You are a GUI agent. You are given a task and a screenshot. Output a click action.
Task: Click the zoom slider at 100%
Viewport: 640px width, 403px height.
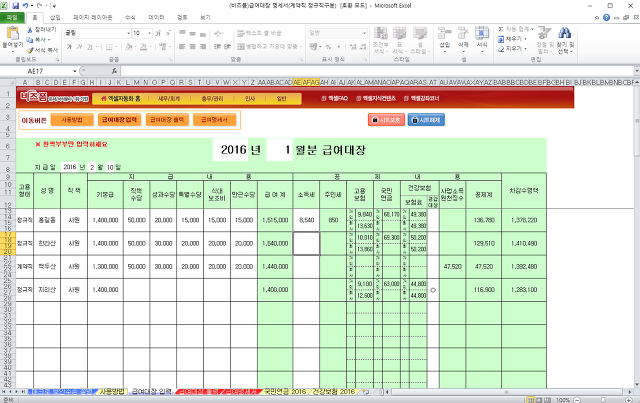click(602, 400)
